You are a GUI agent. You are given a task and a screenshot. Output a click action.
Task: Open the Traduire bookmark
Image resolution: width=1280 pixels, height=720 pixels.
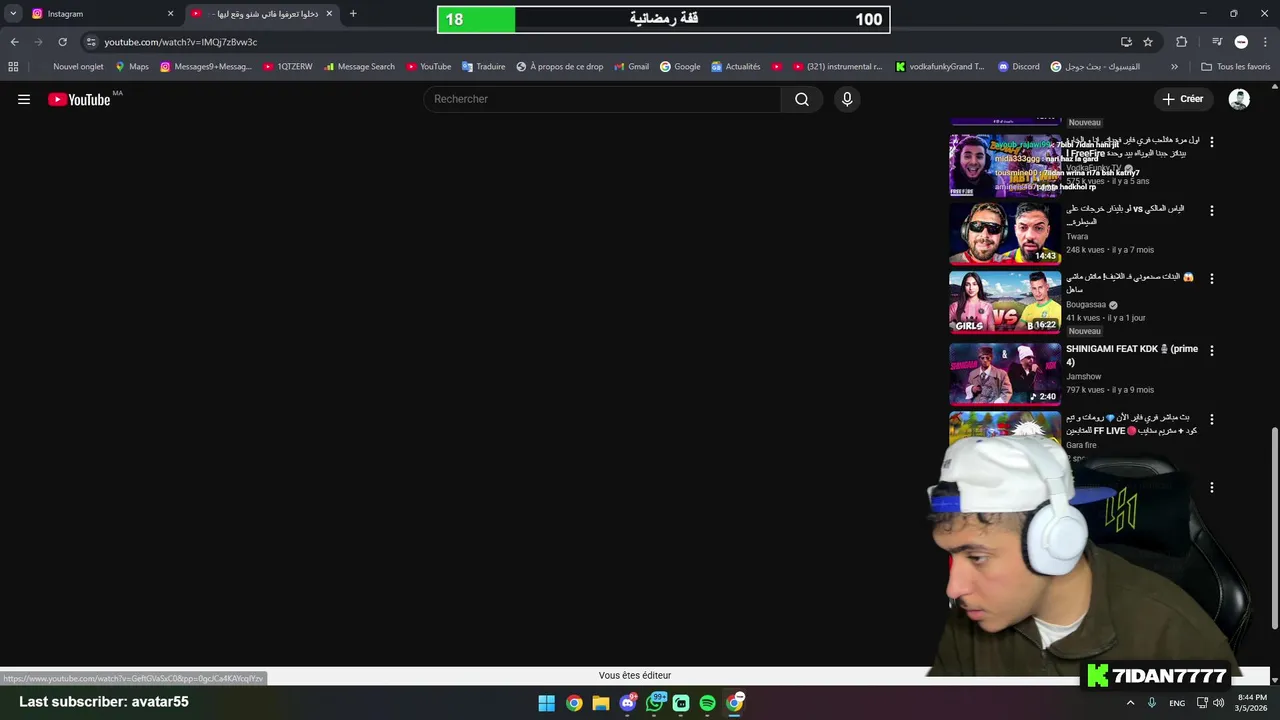click(x=483, y=67)
